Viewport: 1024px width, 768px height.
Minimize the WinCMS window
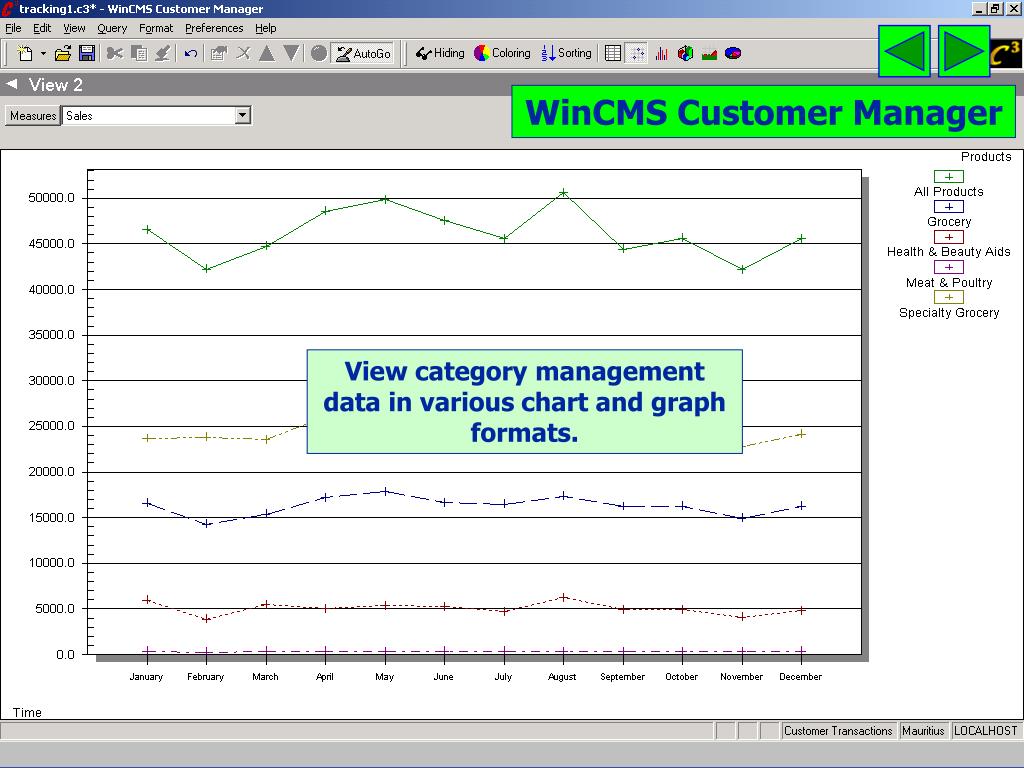tap(980, 8)
